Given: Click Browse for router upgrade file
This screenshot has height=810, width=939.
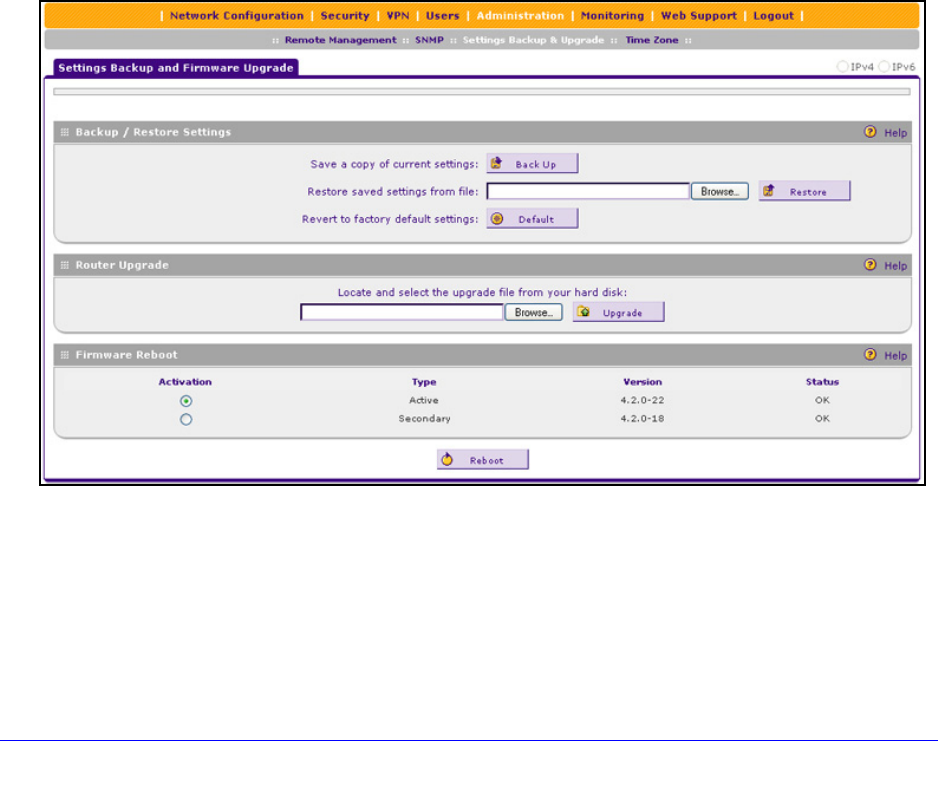Looking at the screenshot, I should (534, 313).
